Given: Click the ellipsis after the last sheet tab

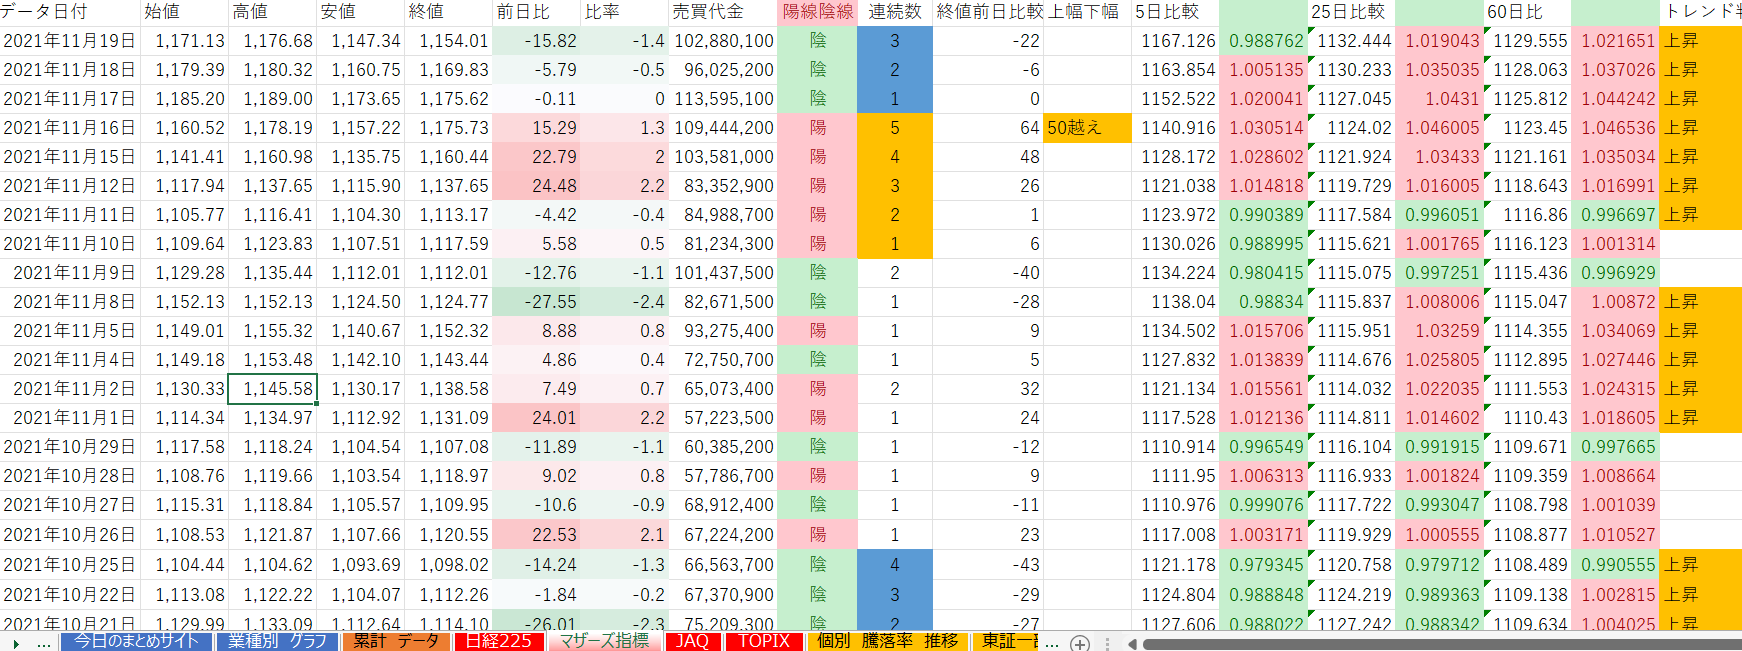Looking at the screenshot, I should (1052, 643).
